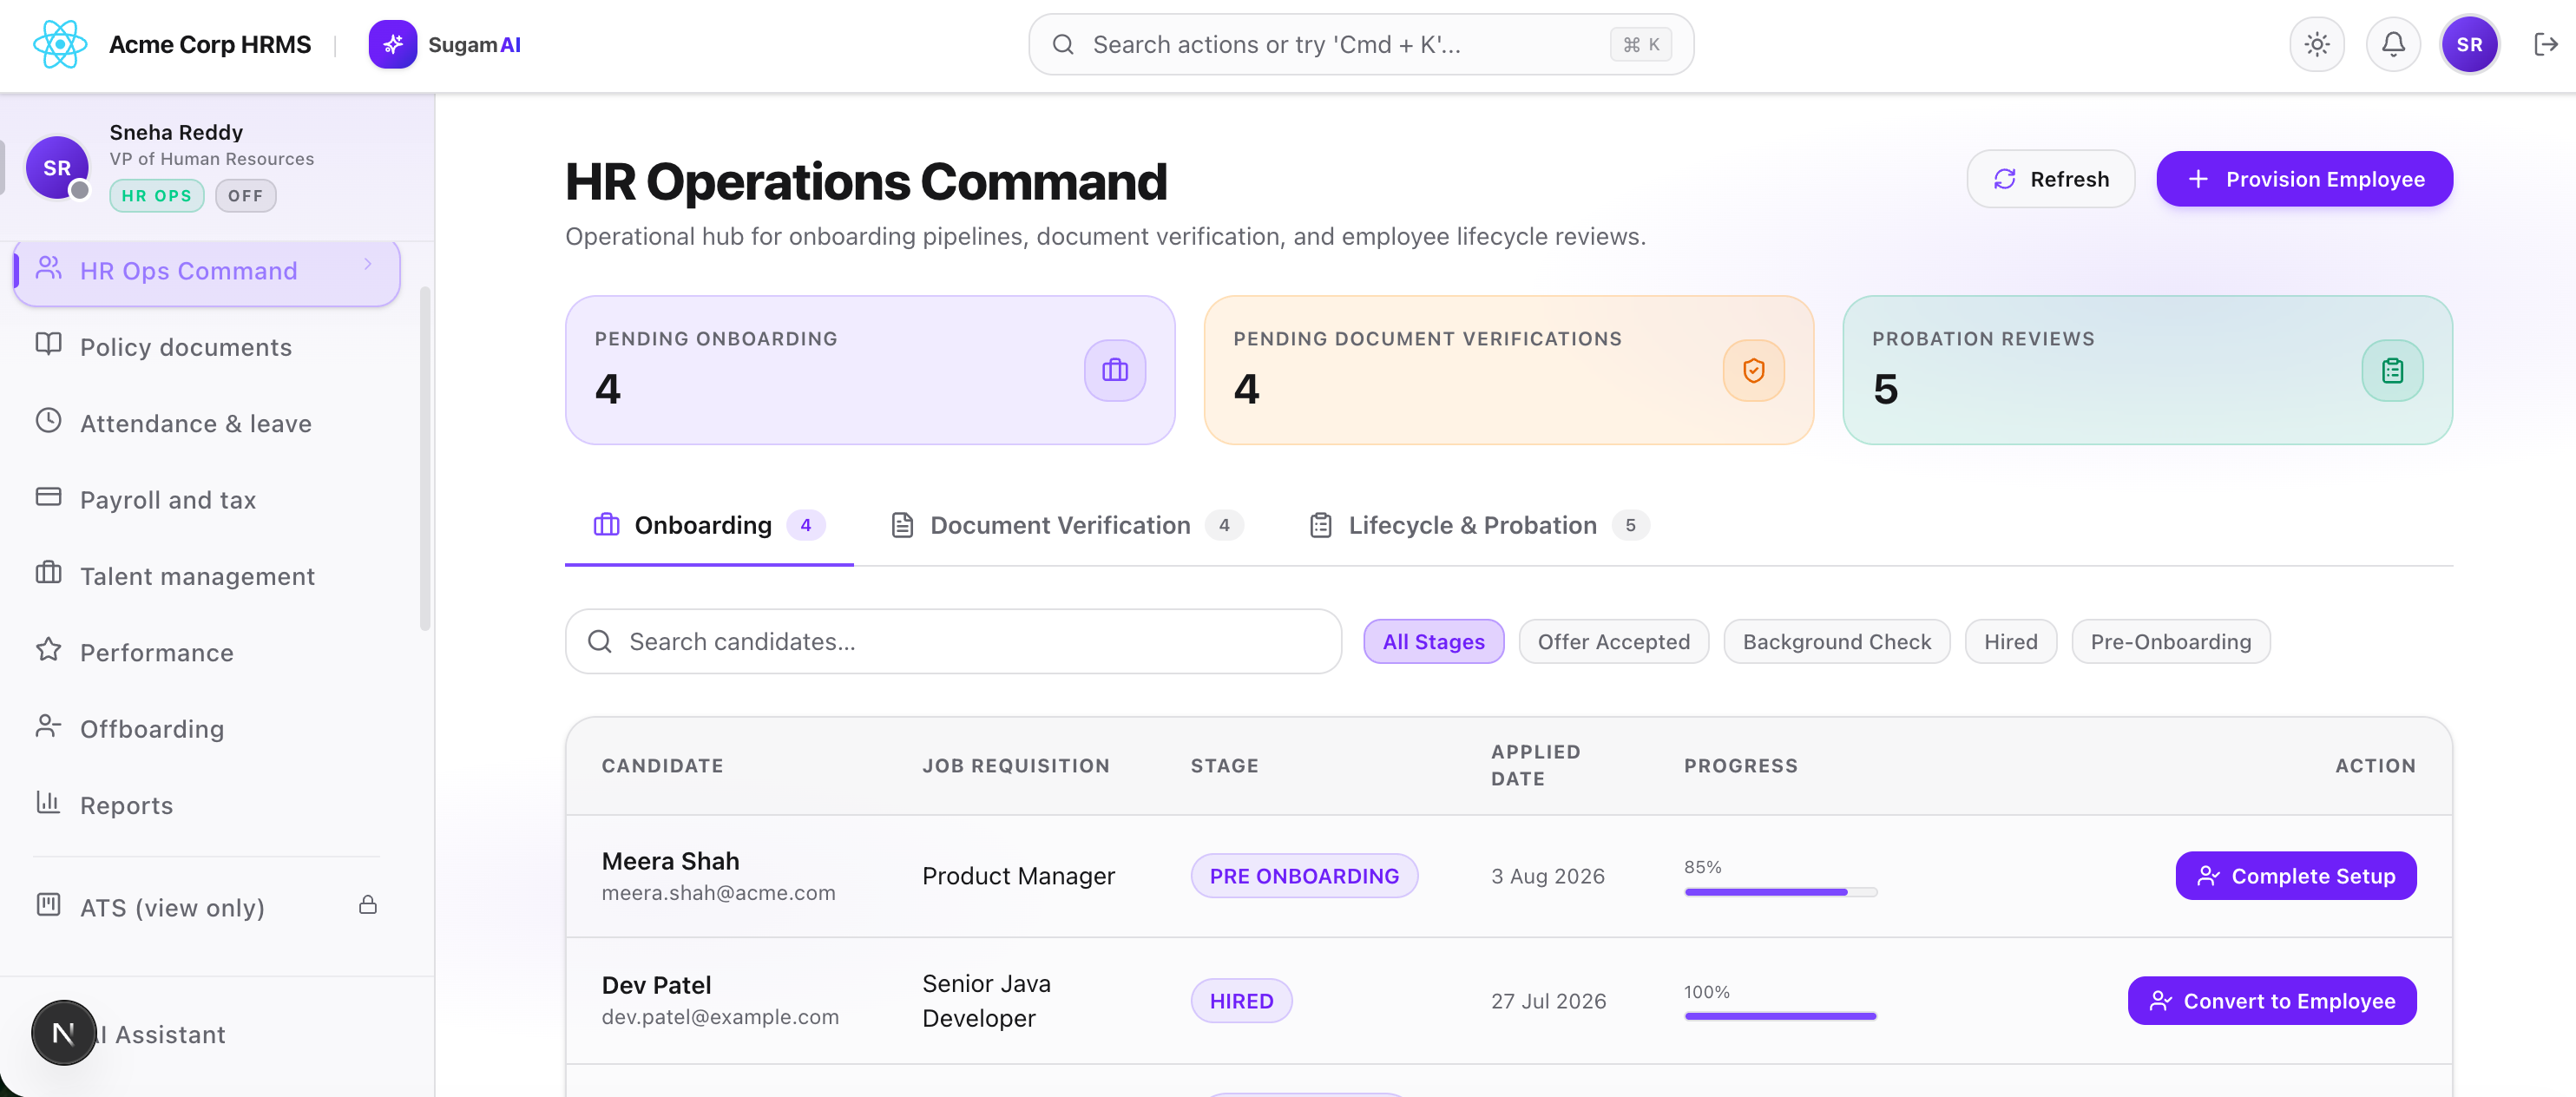Toggle the OFF switch under Sneha Reddy

point(245,196)
